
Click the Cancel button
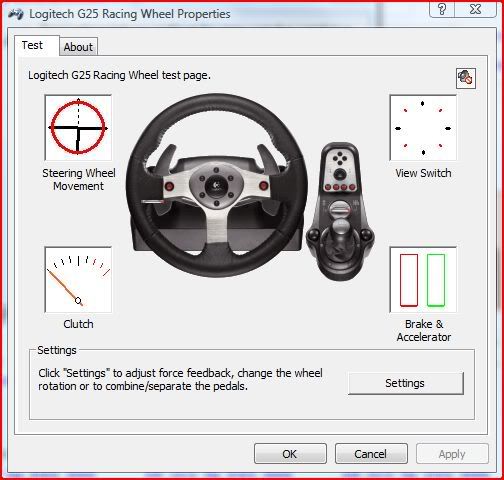click(x=371, y=454)
